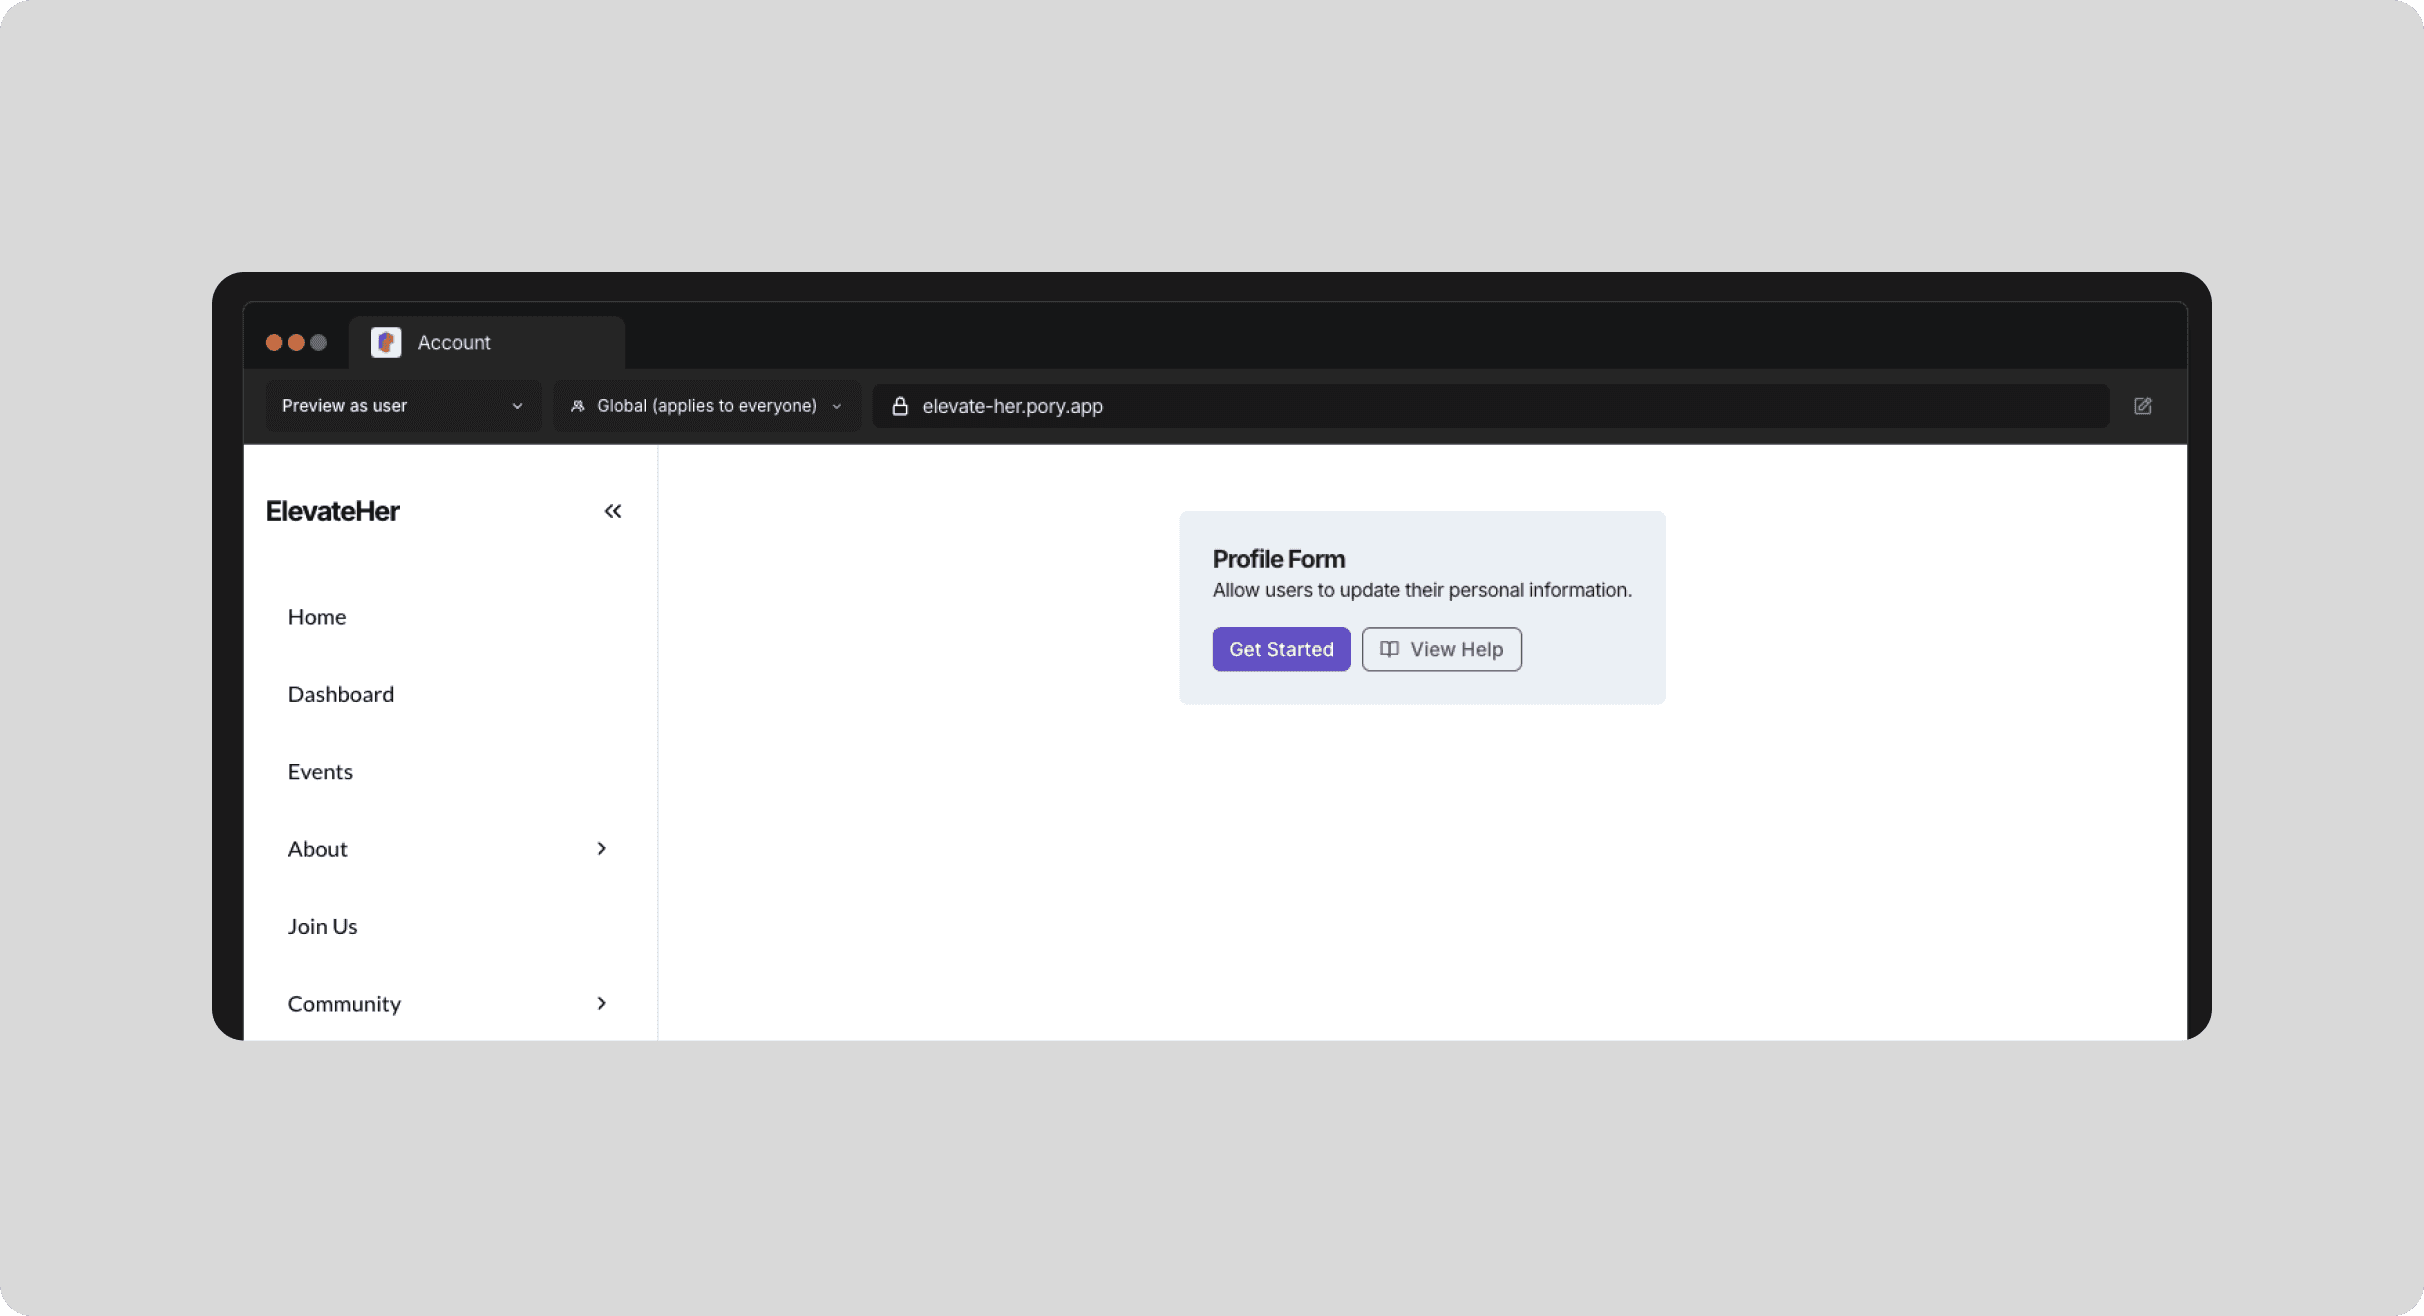Click the grey window control dot
The image size is (2424, 1316).
pos(318,342)
